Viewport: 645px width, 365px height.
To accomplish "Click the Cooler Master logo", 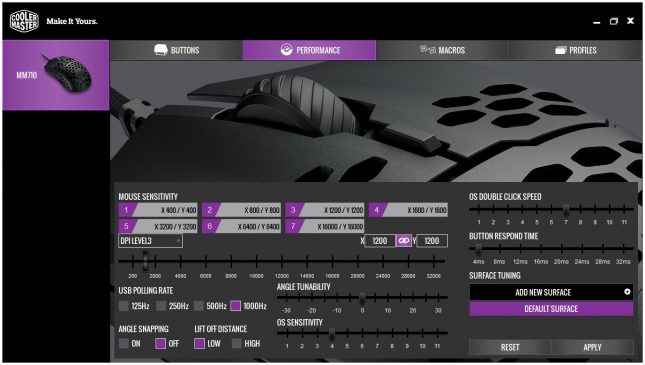I will click(x=24, y=21).
